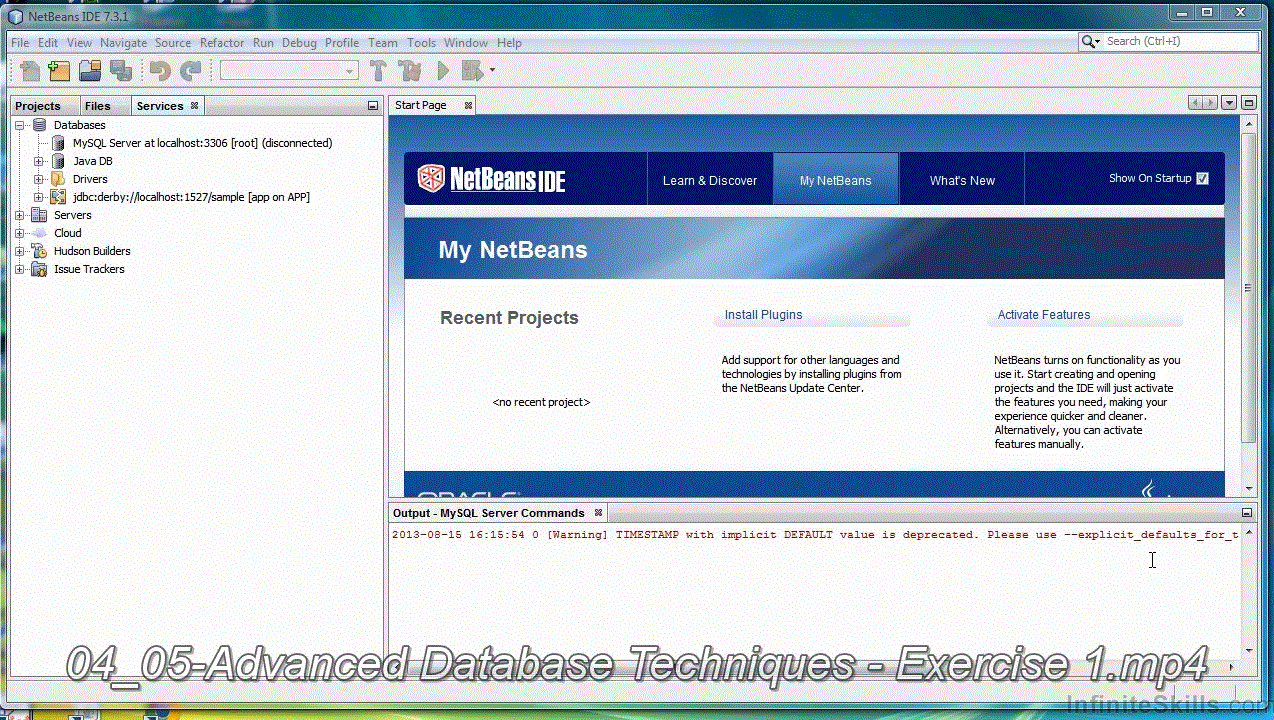Image resolution: width=1274 pixels, height=720 pixels.
Task: Expand the Cloud tree node
Action: 20,233
